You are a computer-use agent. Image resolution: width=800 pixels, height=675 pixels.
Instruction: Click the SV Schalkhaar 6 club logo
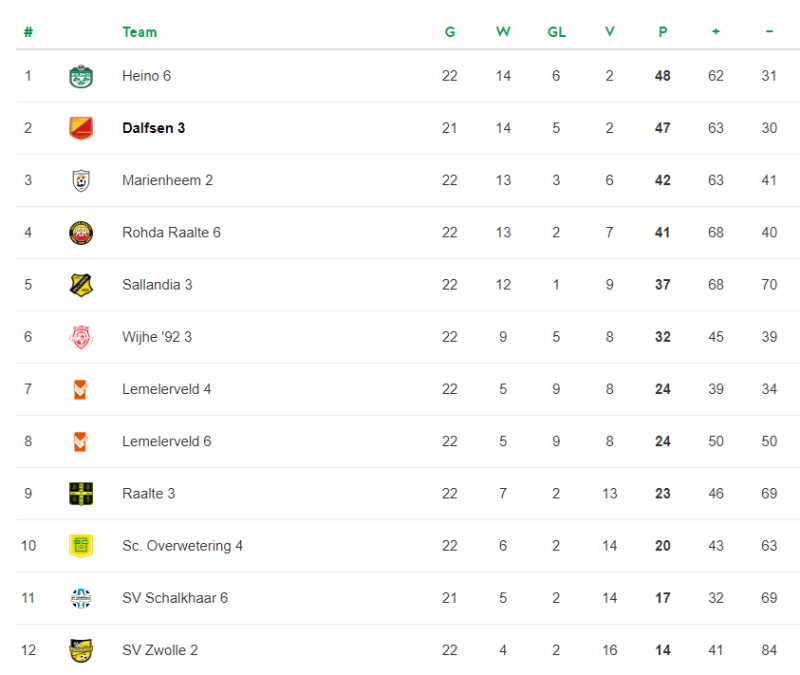81,598
